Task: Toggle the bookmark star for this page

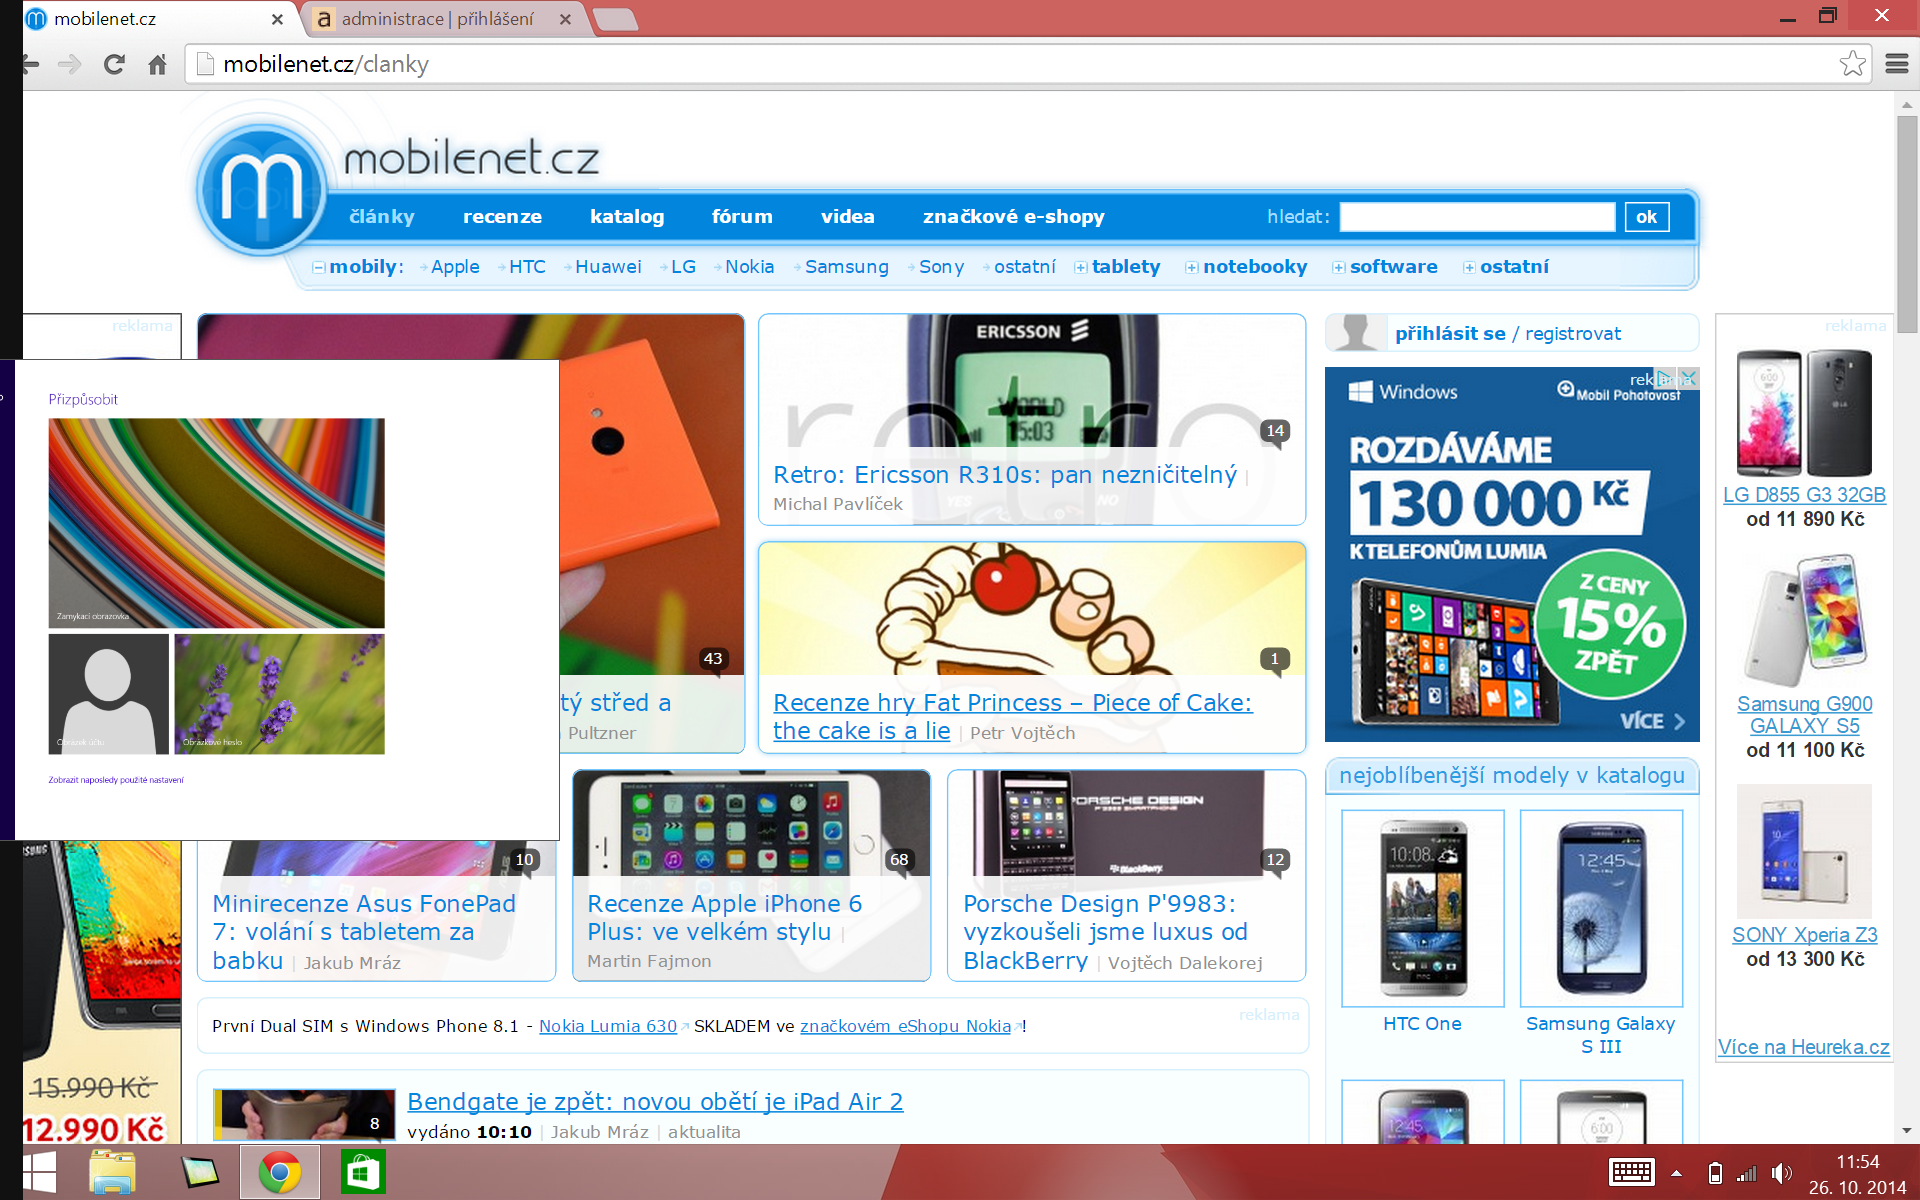Action: pos(1855,63)
